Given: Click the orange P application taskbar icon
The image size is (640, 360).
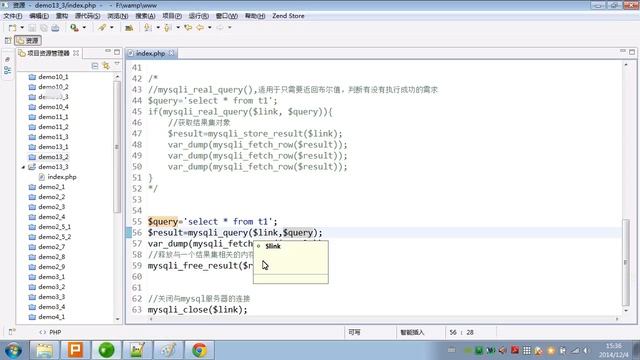Looking at the screenshot, I should 75,350.
